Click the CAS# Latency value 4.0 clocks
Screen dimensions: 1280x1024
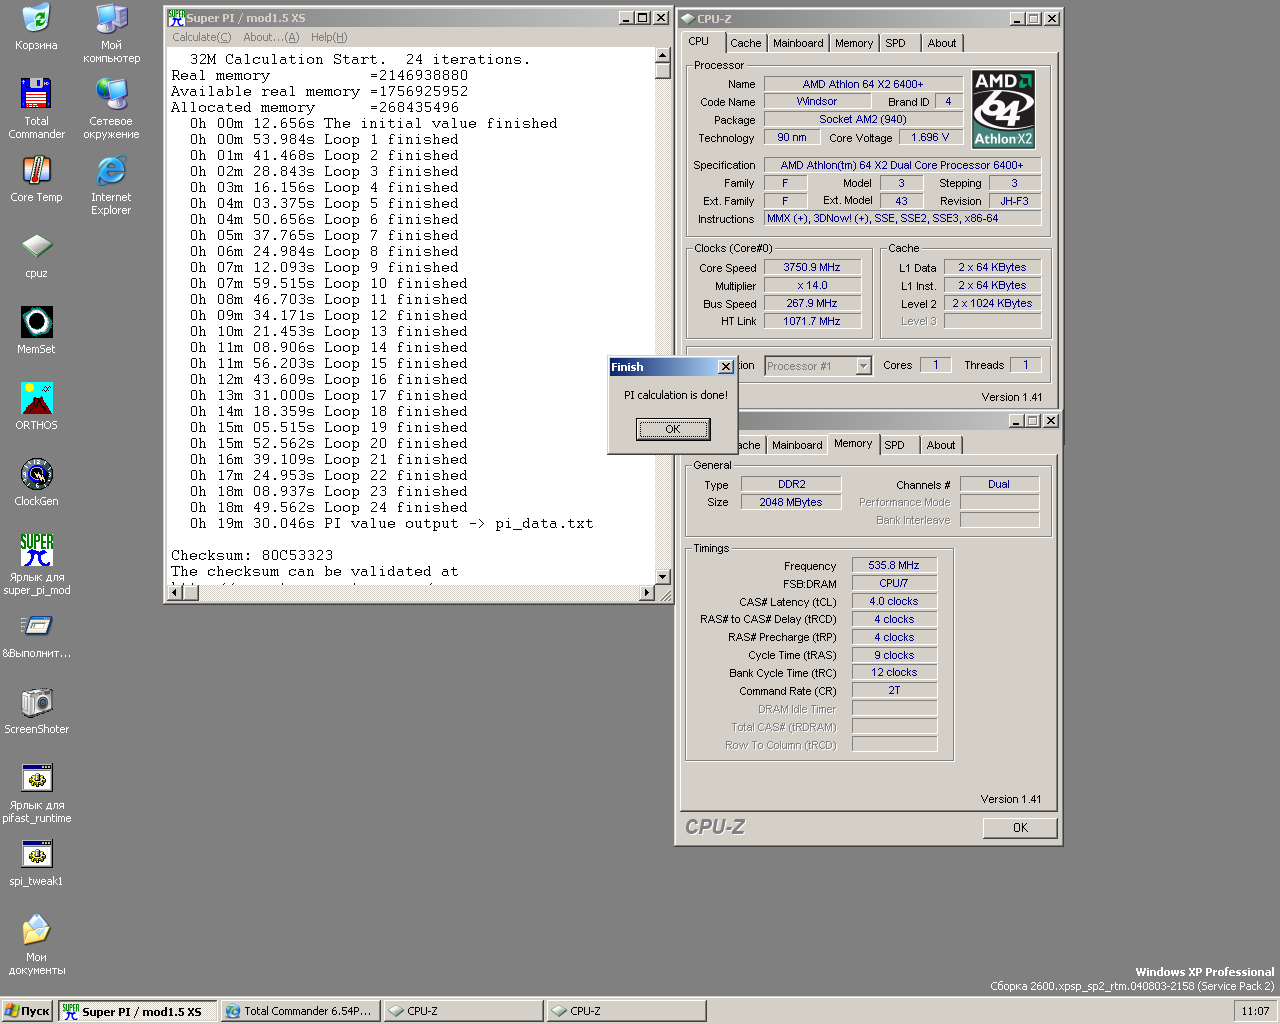[894, 601]
